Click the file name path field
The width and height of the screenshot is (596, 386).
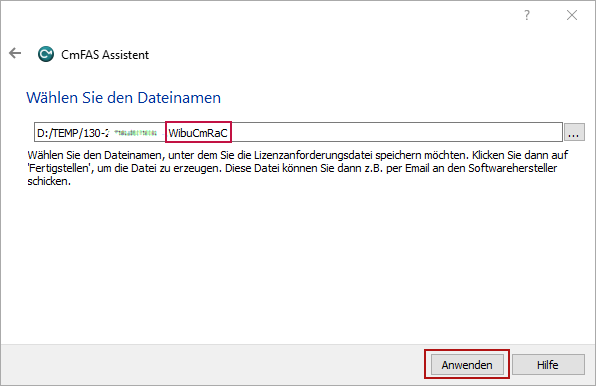(x=298, y=133)
